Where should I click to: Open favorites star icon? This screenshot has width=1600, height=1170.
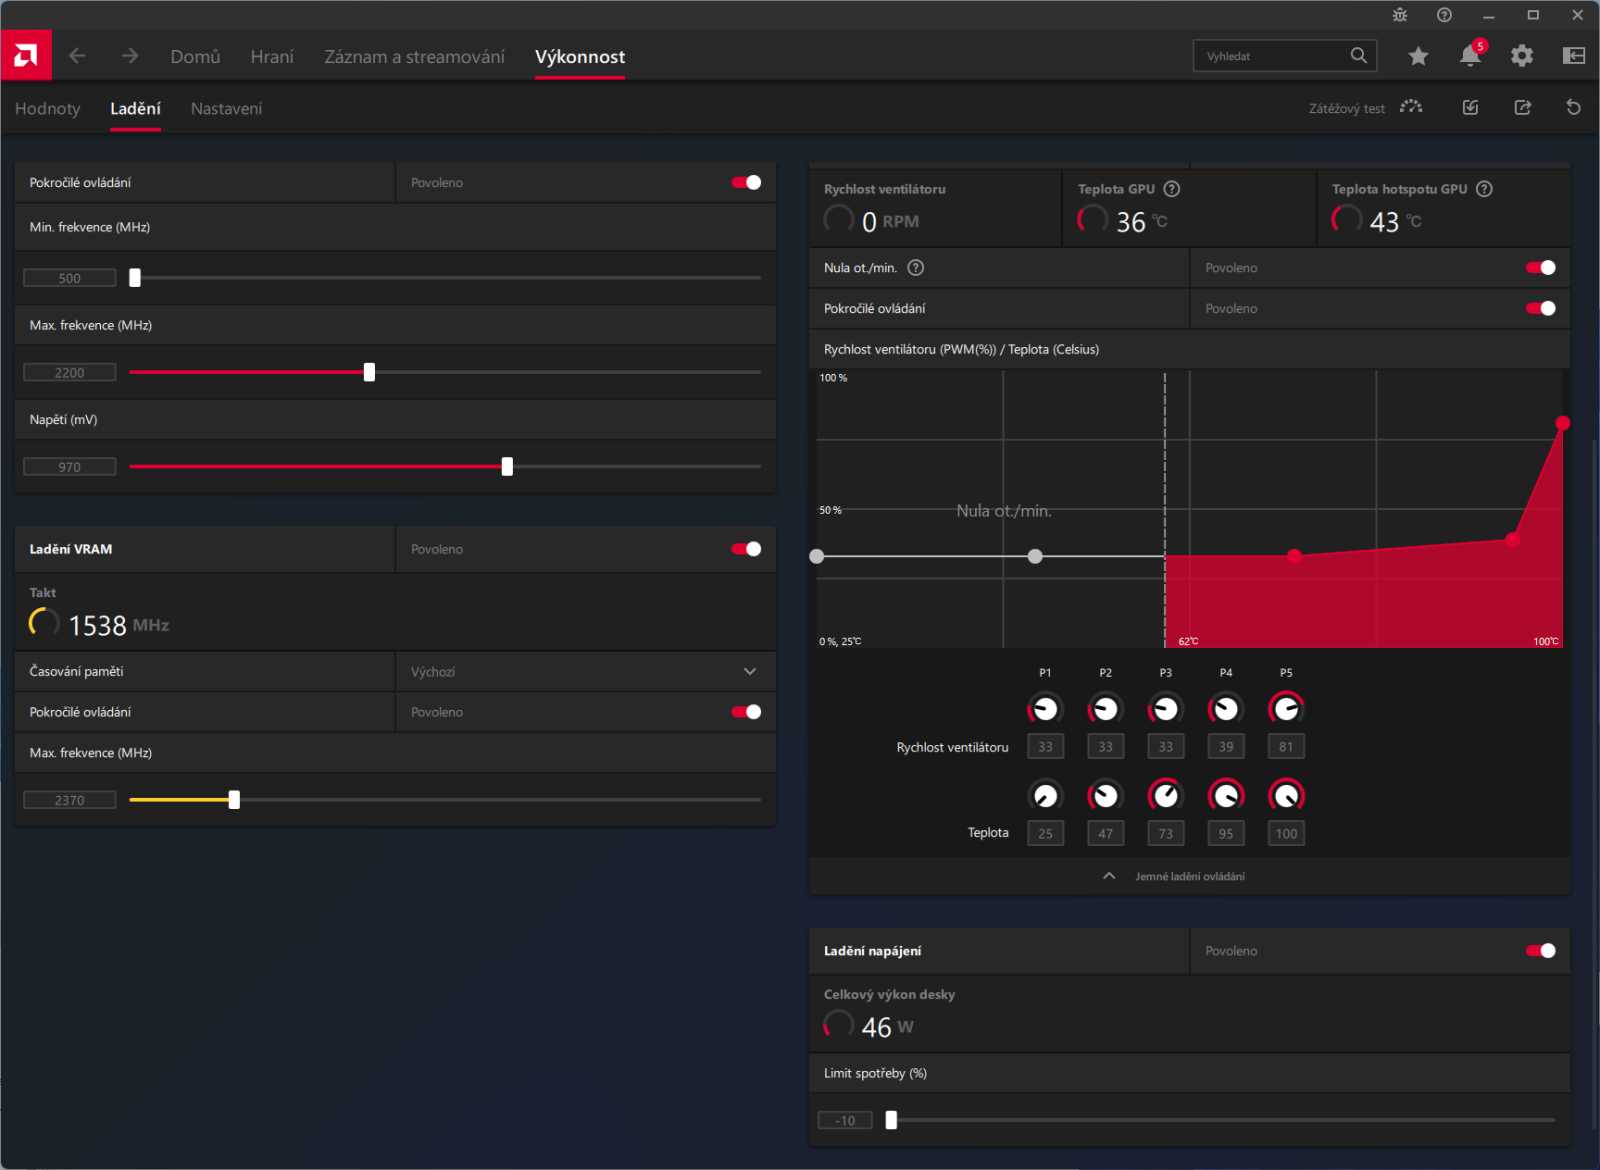1418,56
